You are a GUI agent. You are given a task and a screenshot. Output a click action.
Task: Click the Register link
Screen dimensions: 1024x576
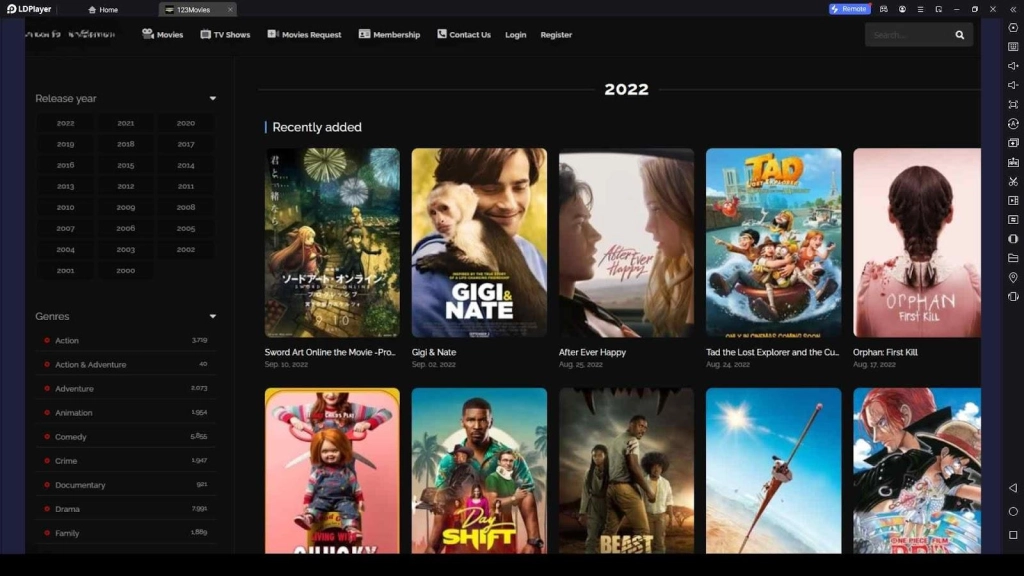(557, 34)
